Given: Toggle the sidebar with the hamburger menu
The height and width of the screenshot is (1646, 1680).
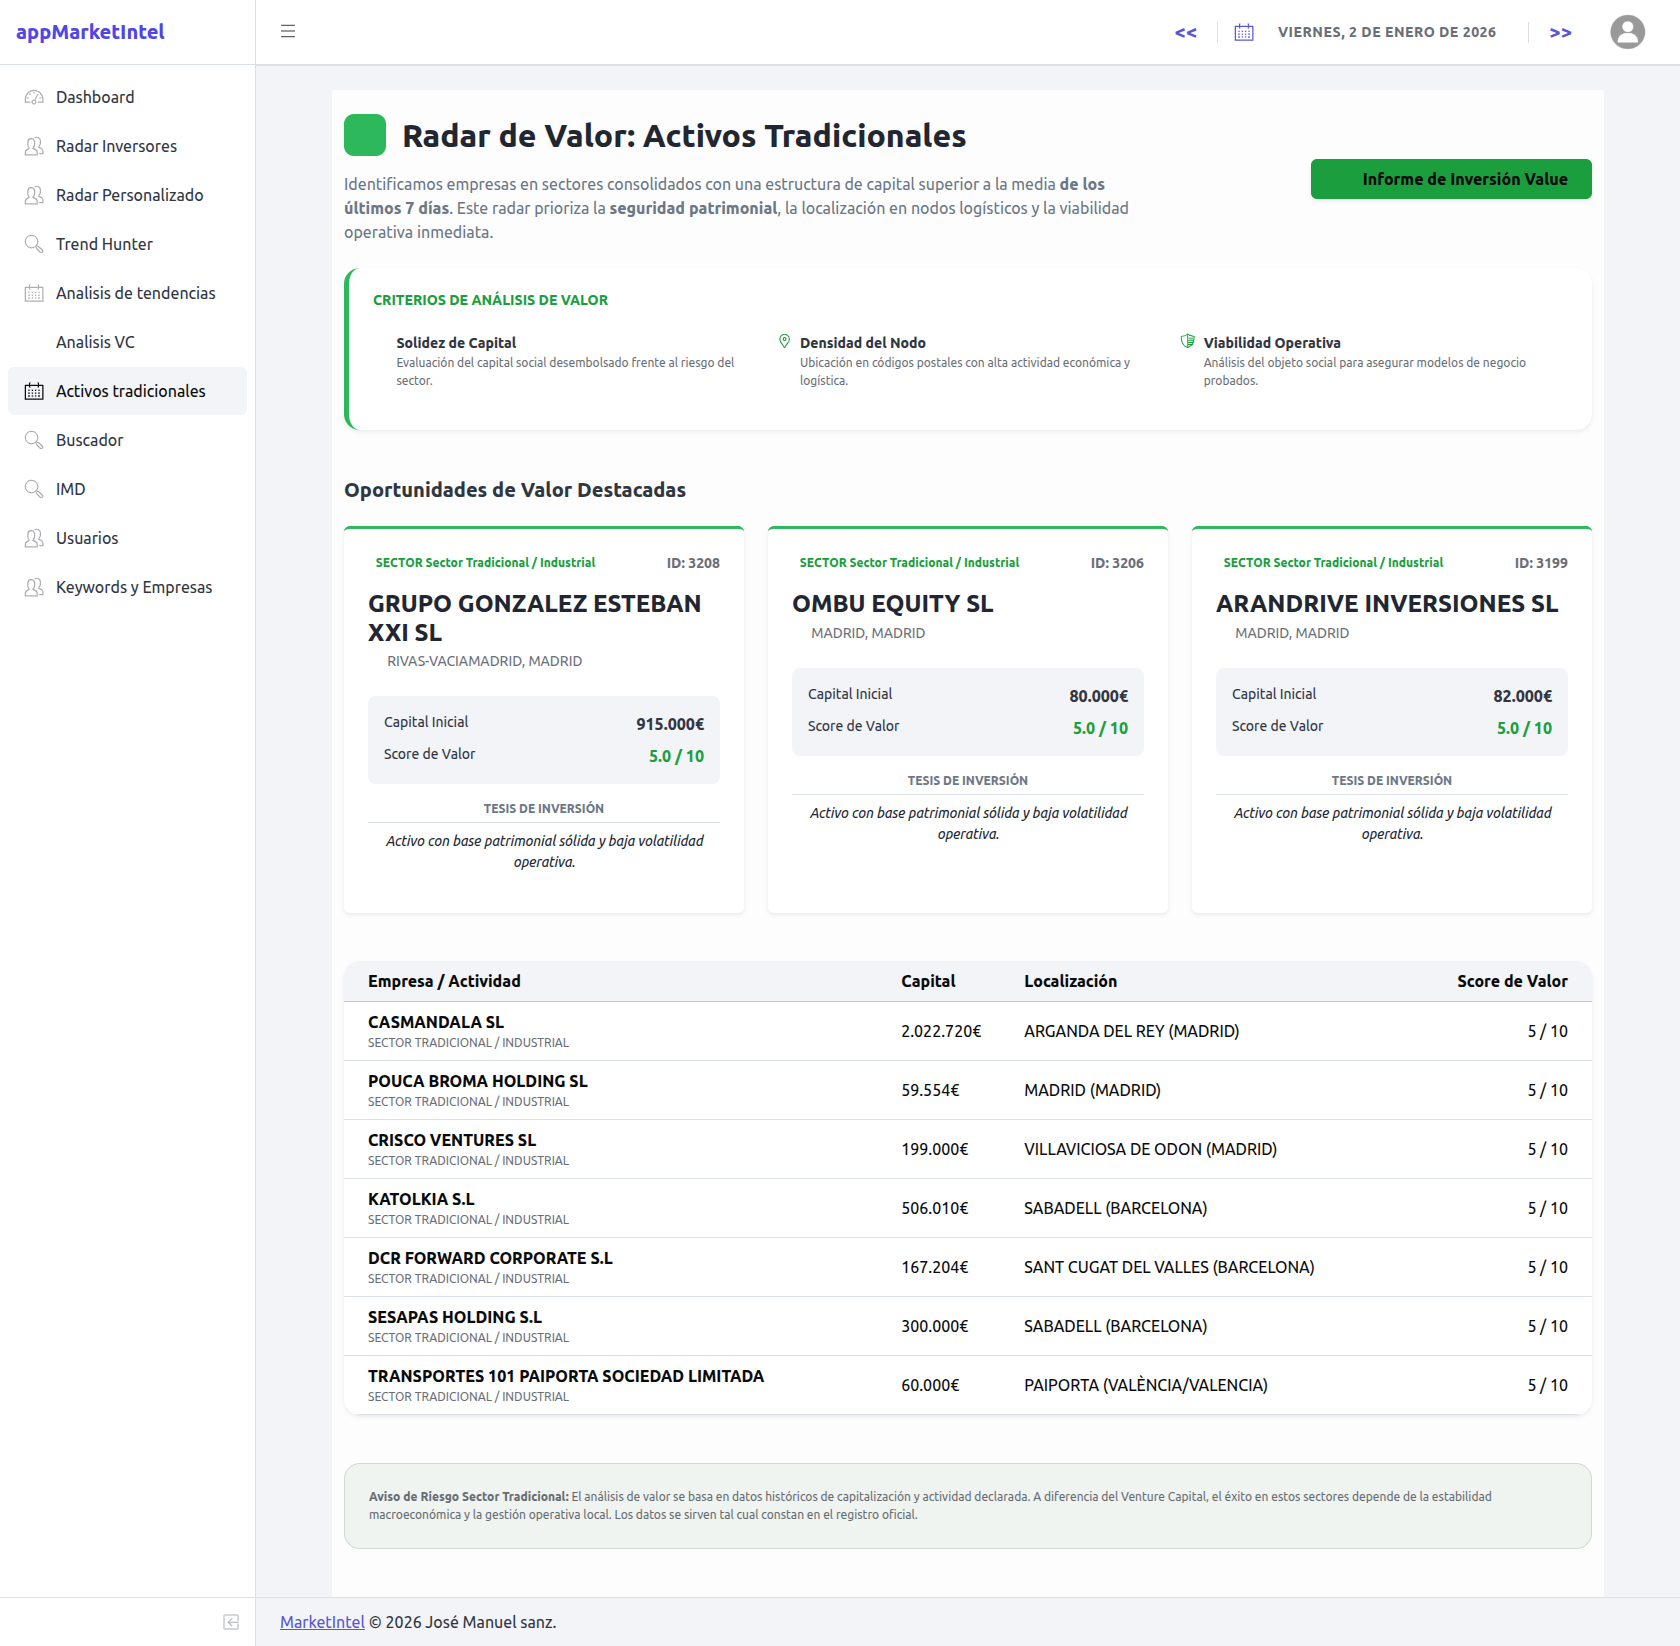Looking at the screenshot, I should pos(287,31).
